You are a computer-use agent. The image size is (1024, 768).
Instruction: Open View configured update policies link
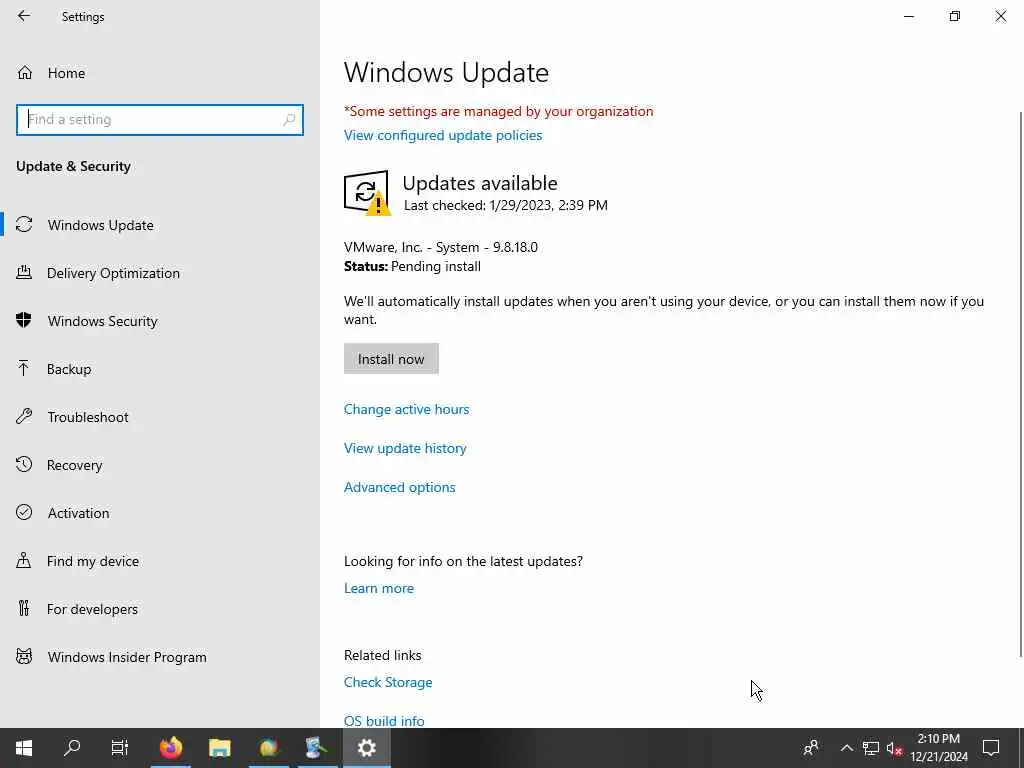pyautogui.click(x=443, y=135)
